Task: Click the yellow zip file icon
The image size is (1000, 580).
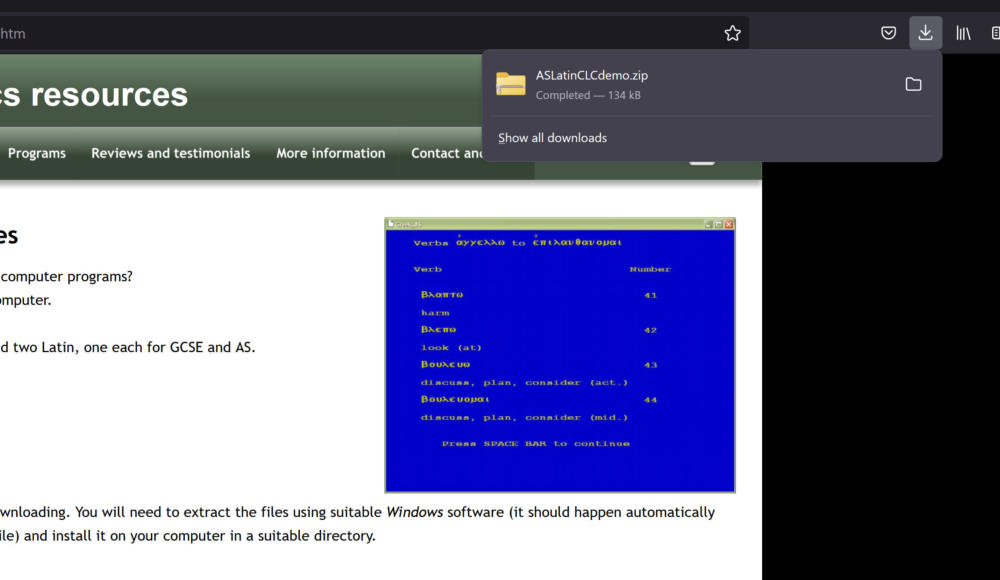Action: coord(511,84)
